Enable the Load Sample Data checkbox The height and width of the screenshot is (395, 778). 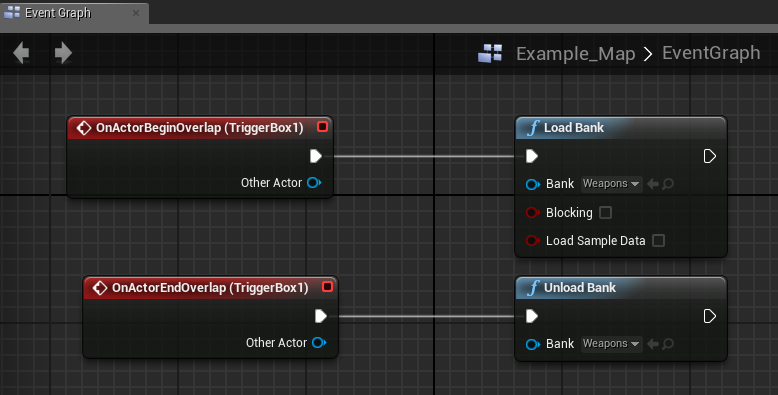[658, 241]
